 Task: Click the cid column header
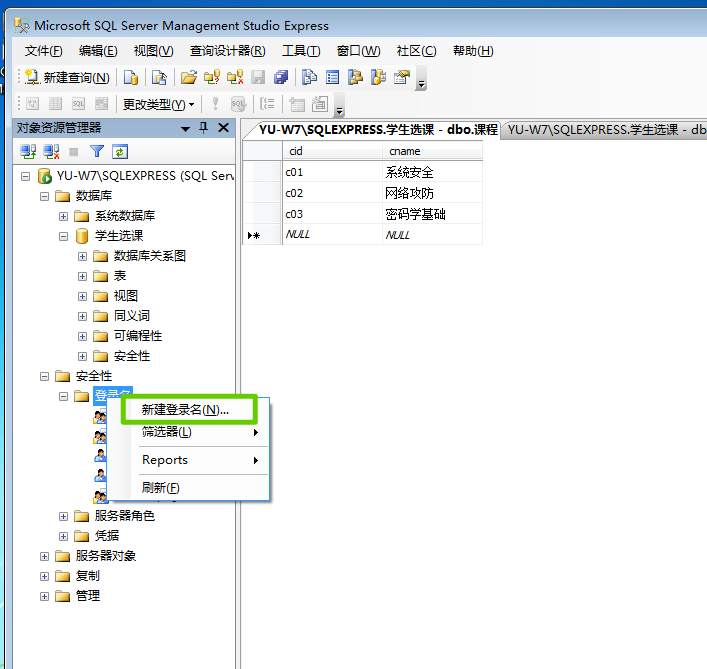(332, 151)
